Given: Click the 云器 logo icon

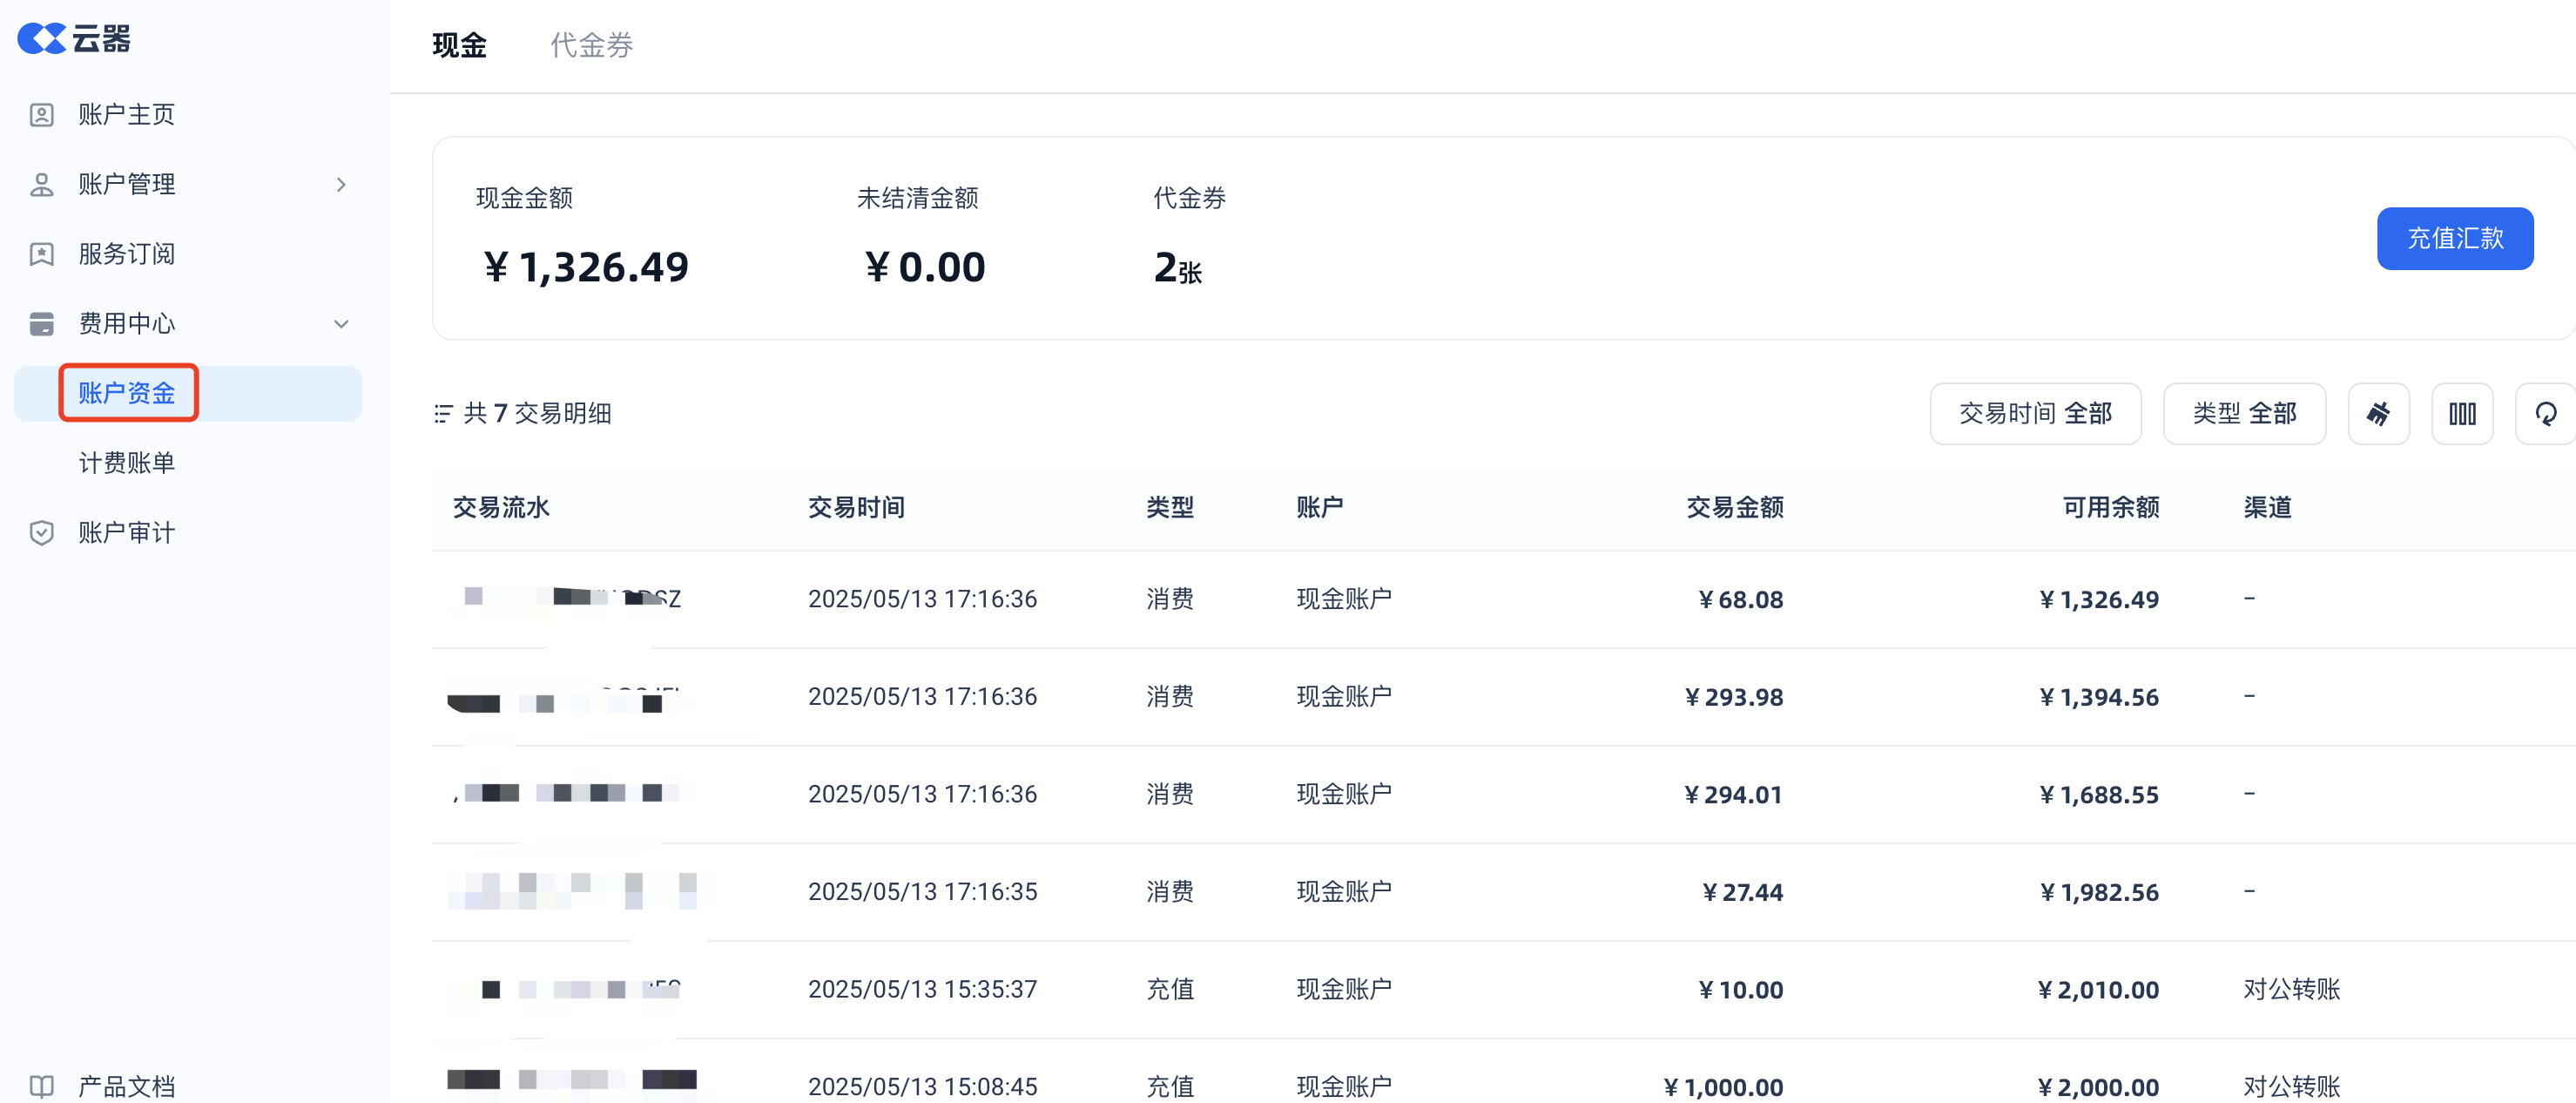Looking at the screenshot, I should point(41,38).
